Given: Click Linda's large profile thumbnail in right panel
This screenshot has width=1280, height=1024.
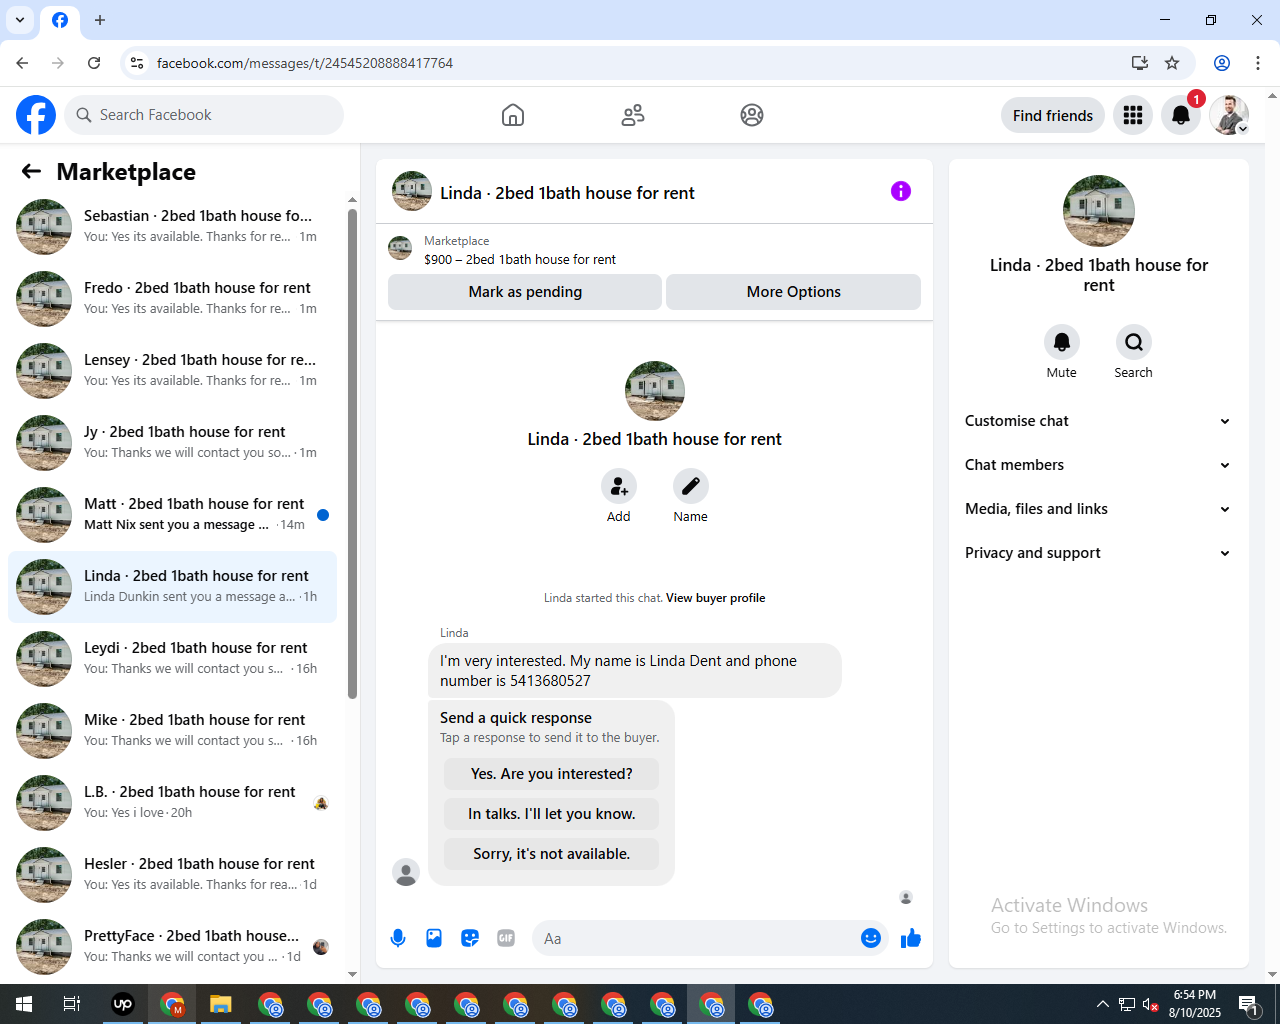Looking at the screenshot, I should (1099, 211).
